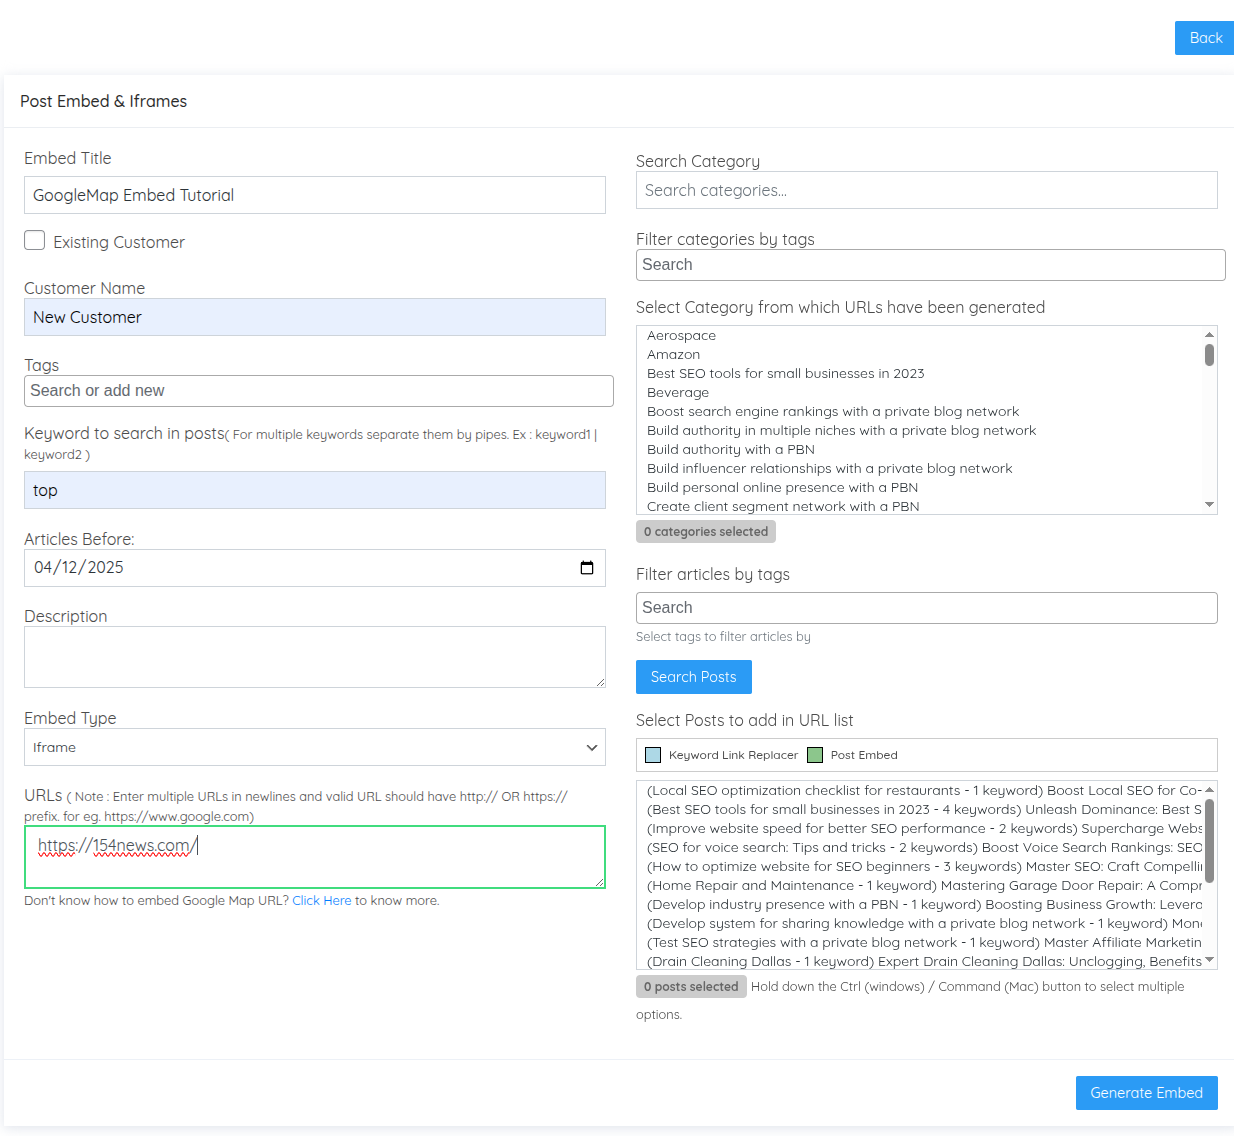Click the Search Posts button
Viewport: 1234px width, 1136px height.
tap(693, 677)
